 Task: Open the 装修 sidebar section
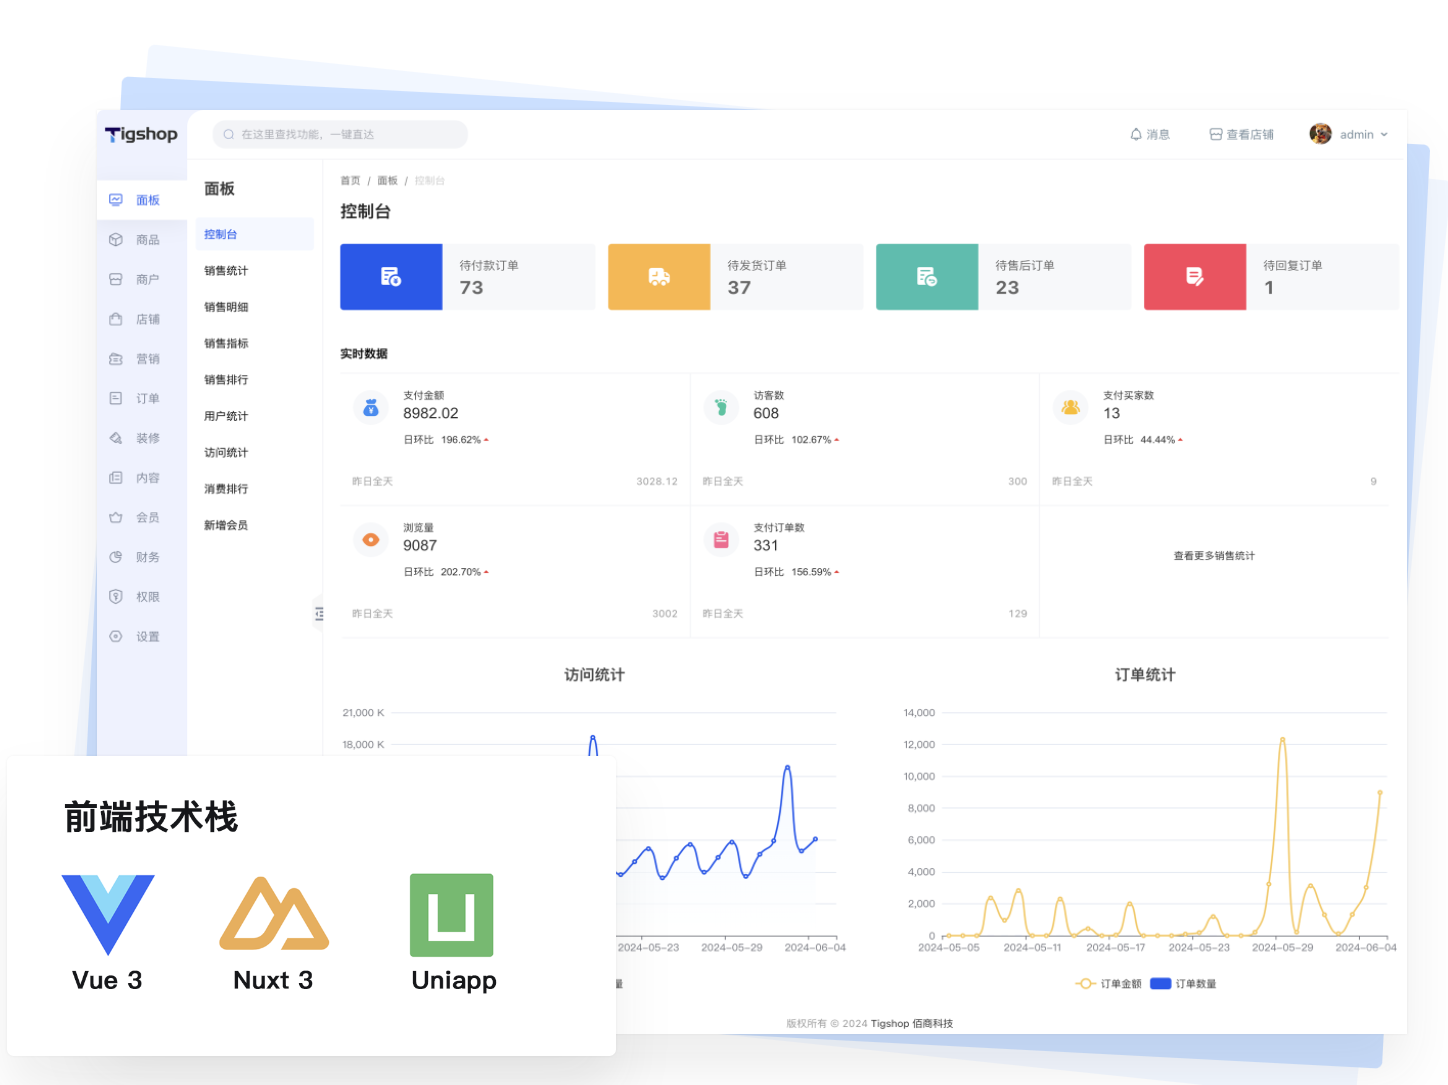(141, 438)
